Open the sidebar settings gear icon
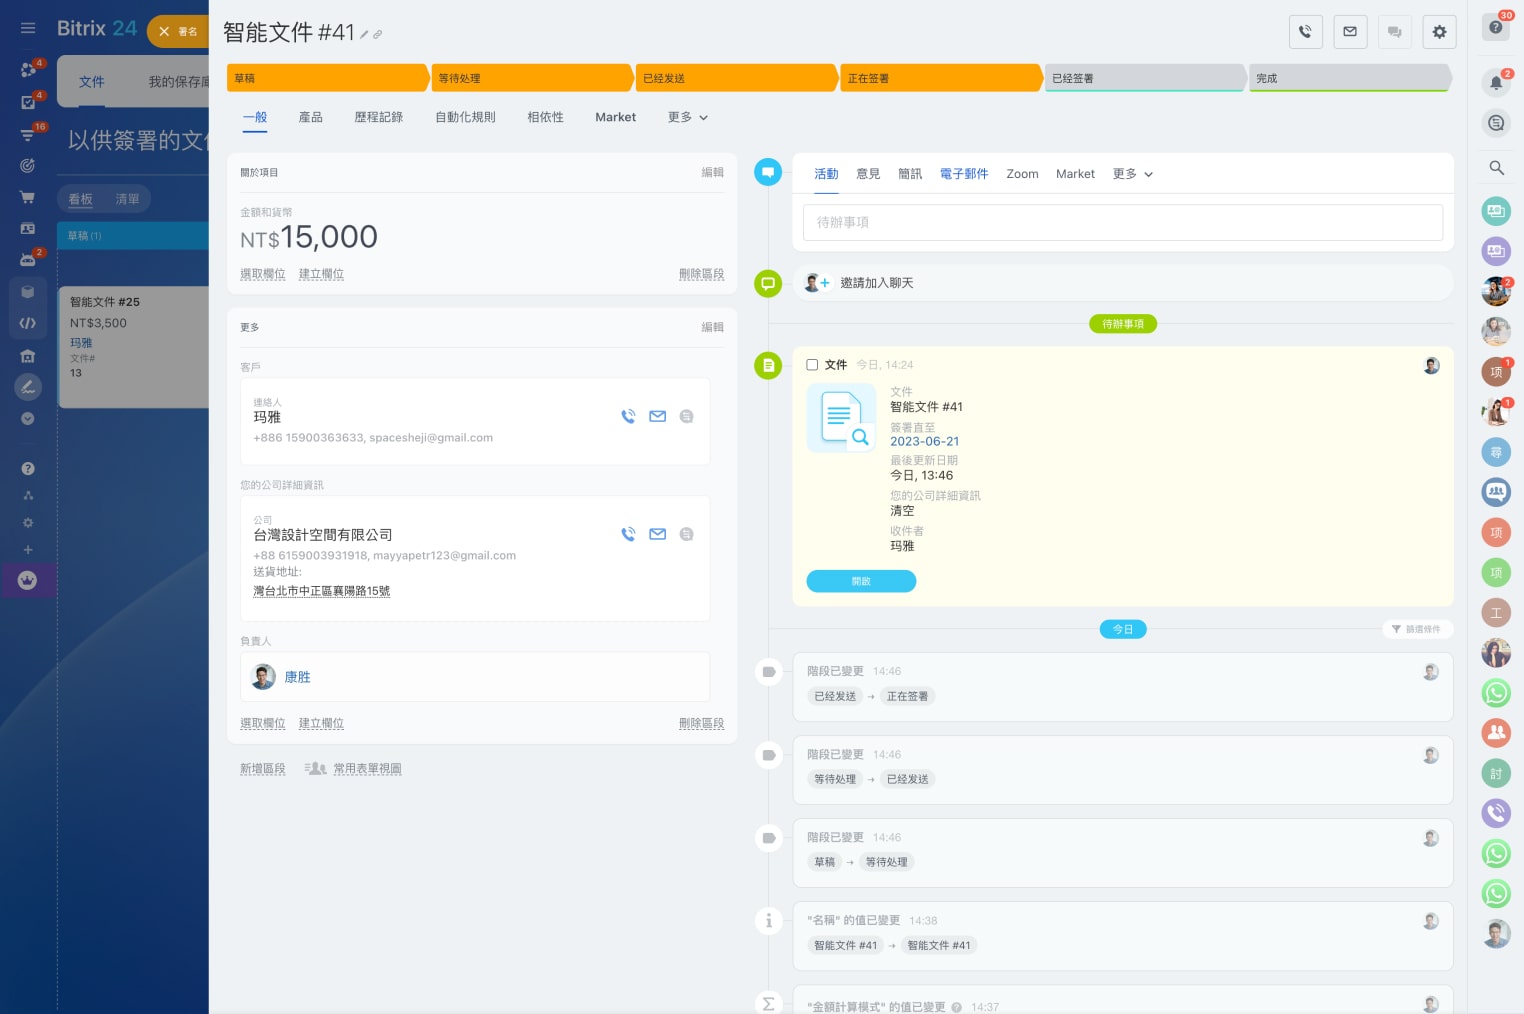Viewport: 1524px width, 1014px height. click(28, 523)
